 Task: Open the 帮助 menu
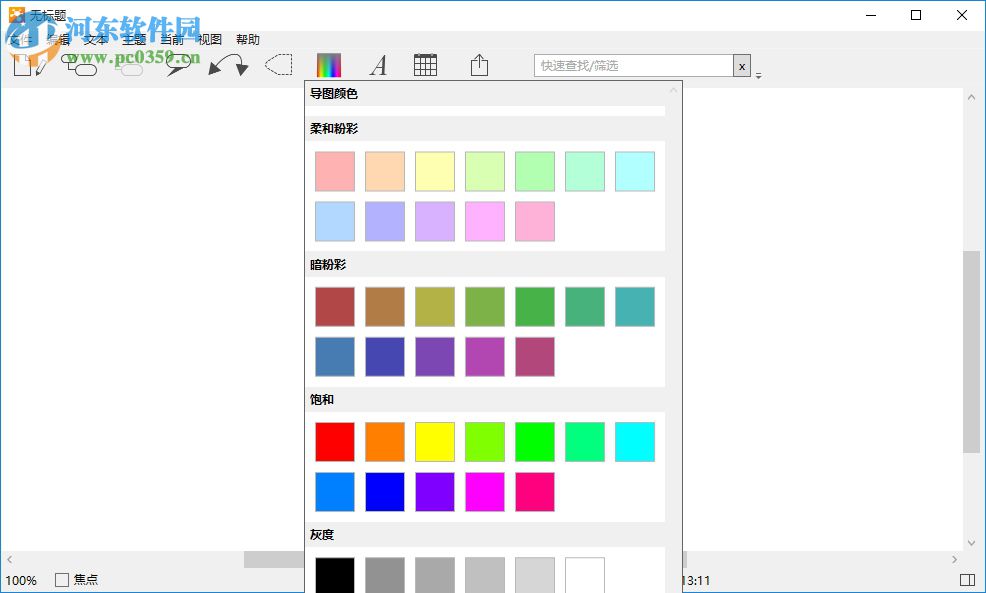248,39
